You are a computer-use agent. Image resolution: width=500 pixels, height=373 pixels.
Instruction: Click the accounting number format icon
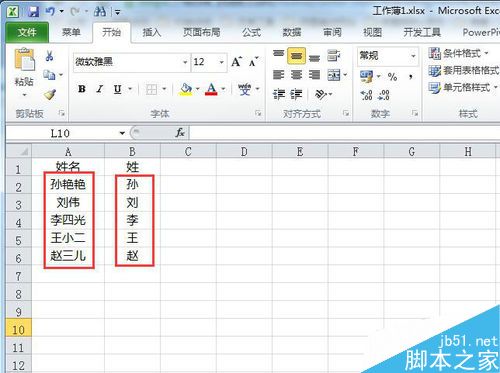[366, 77]
